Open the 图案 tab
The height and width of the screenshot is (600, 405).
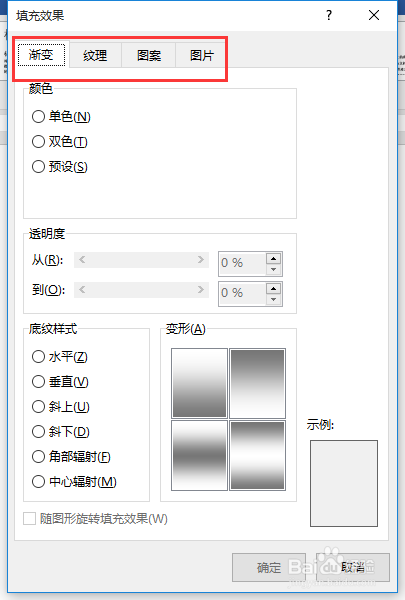(149, 55)
